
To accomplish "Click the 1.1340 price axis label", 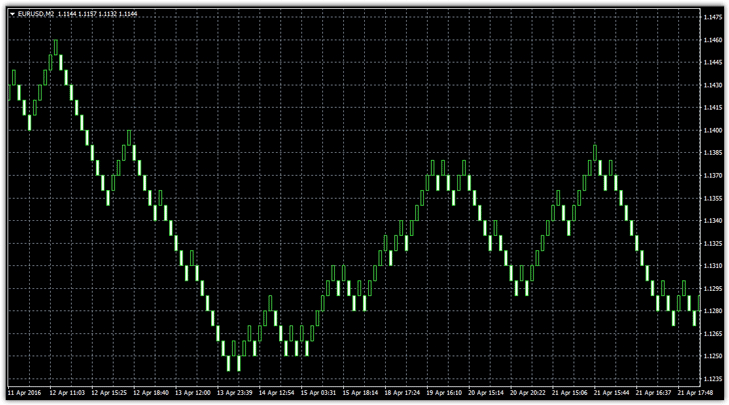I will coord(712,220).
